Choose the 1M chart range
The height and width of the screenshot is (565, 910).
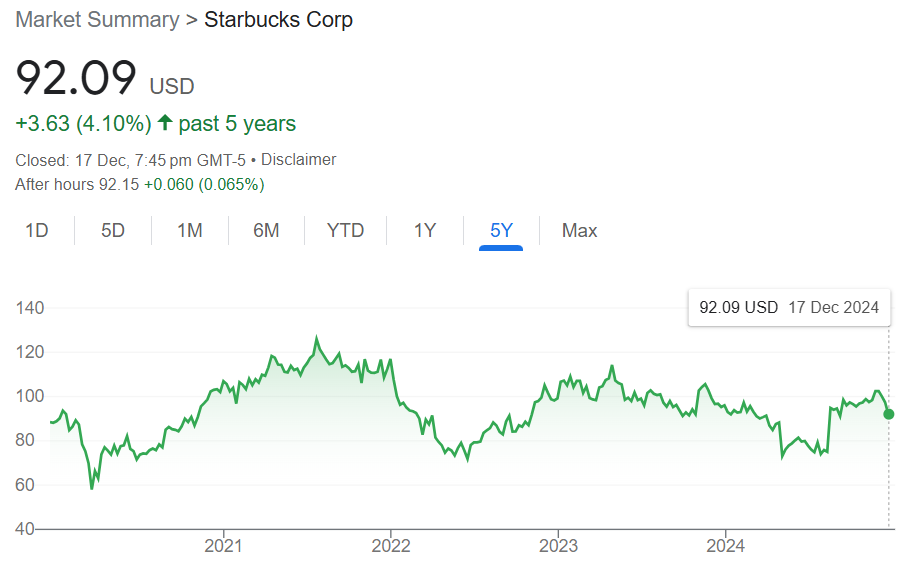[x=190, y=231]
